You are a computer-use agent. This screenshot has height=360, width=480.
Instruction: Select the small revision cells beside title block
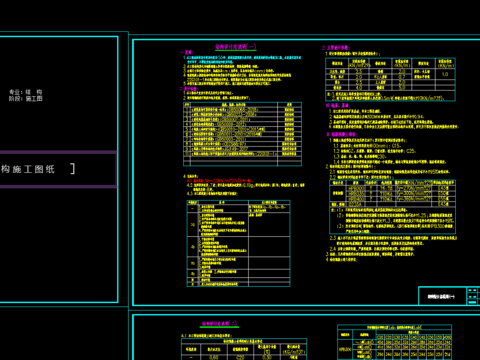click(x=472, y=296)
